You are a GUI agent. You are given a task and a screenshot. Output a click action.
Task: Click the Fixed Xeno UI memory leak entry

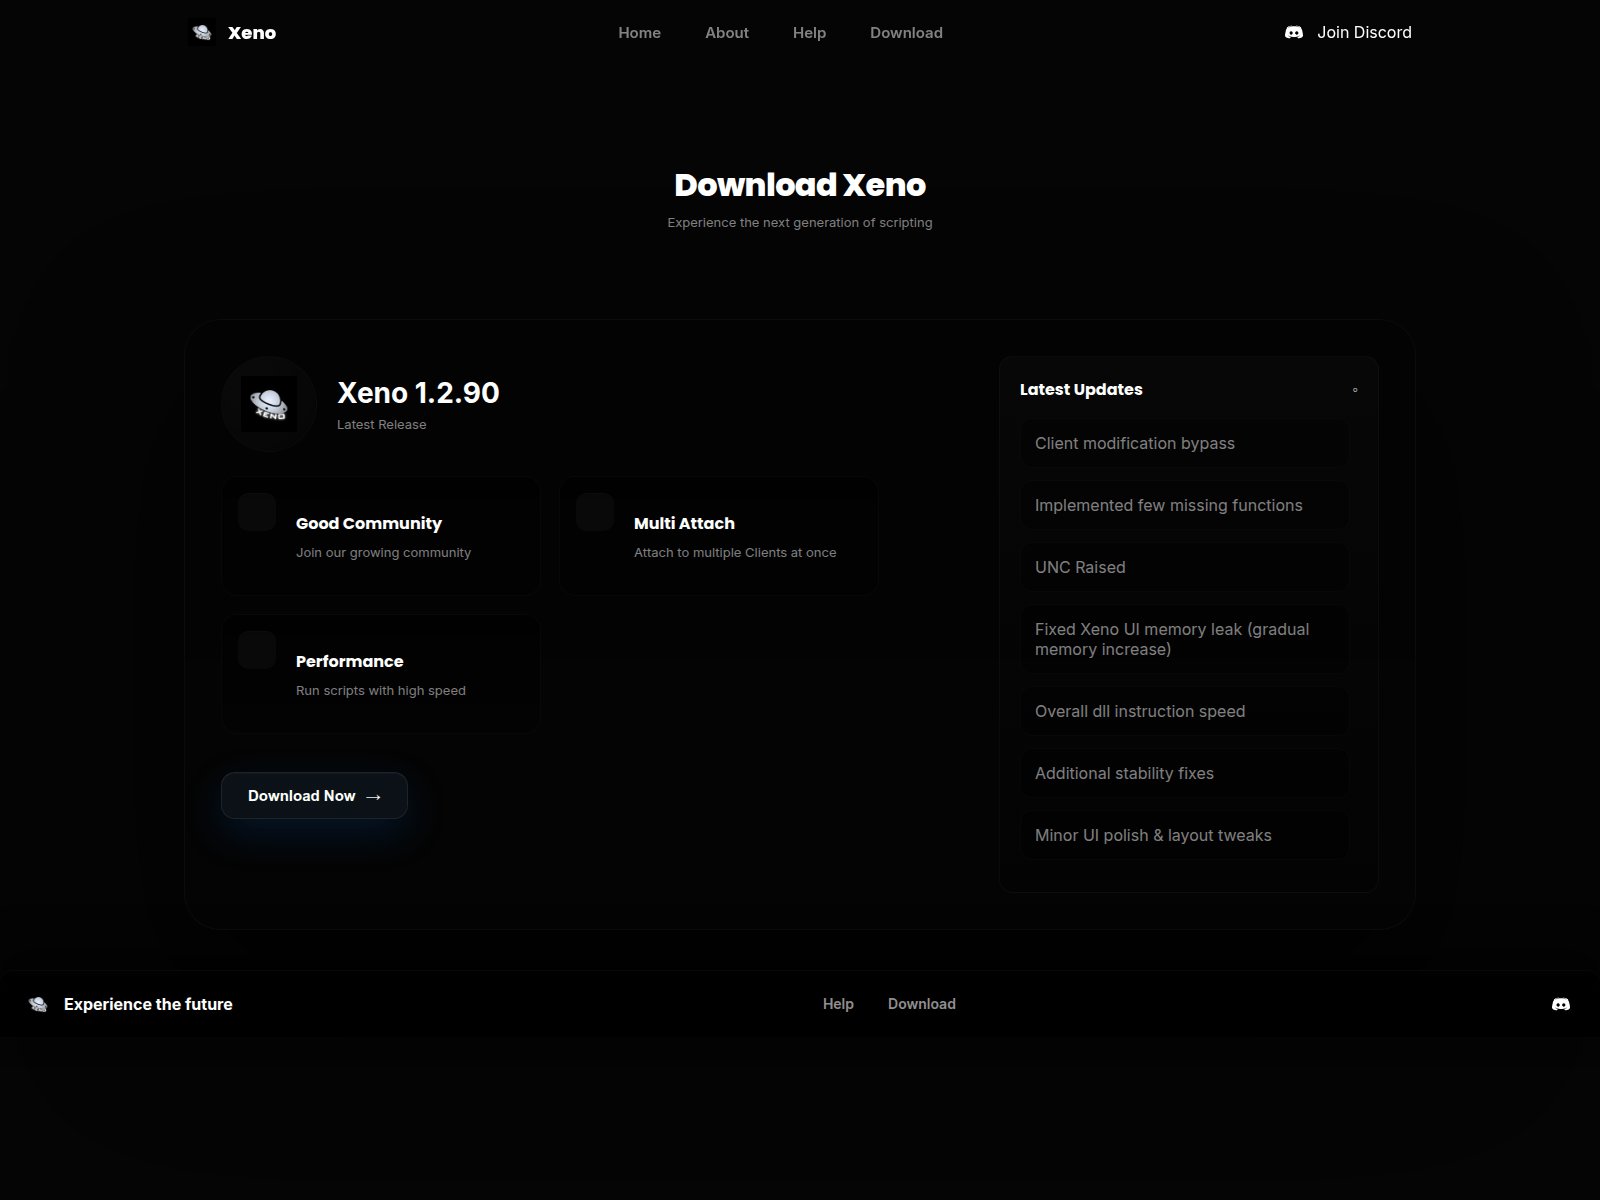1185,639
